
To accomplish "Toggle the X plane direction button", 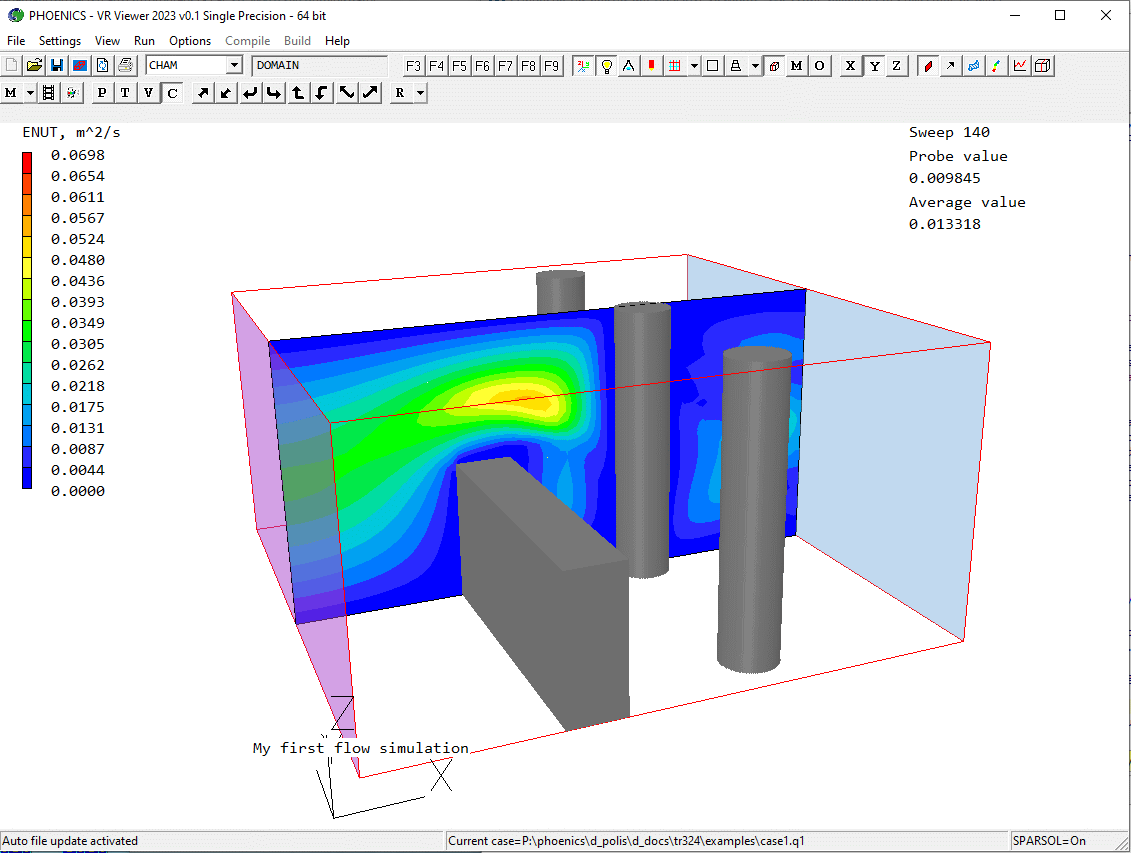I will [850, 66].
